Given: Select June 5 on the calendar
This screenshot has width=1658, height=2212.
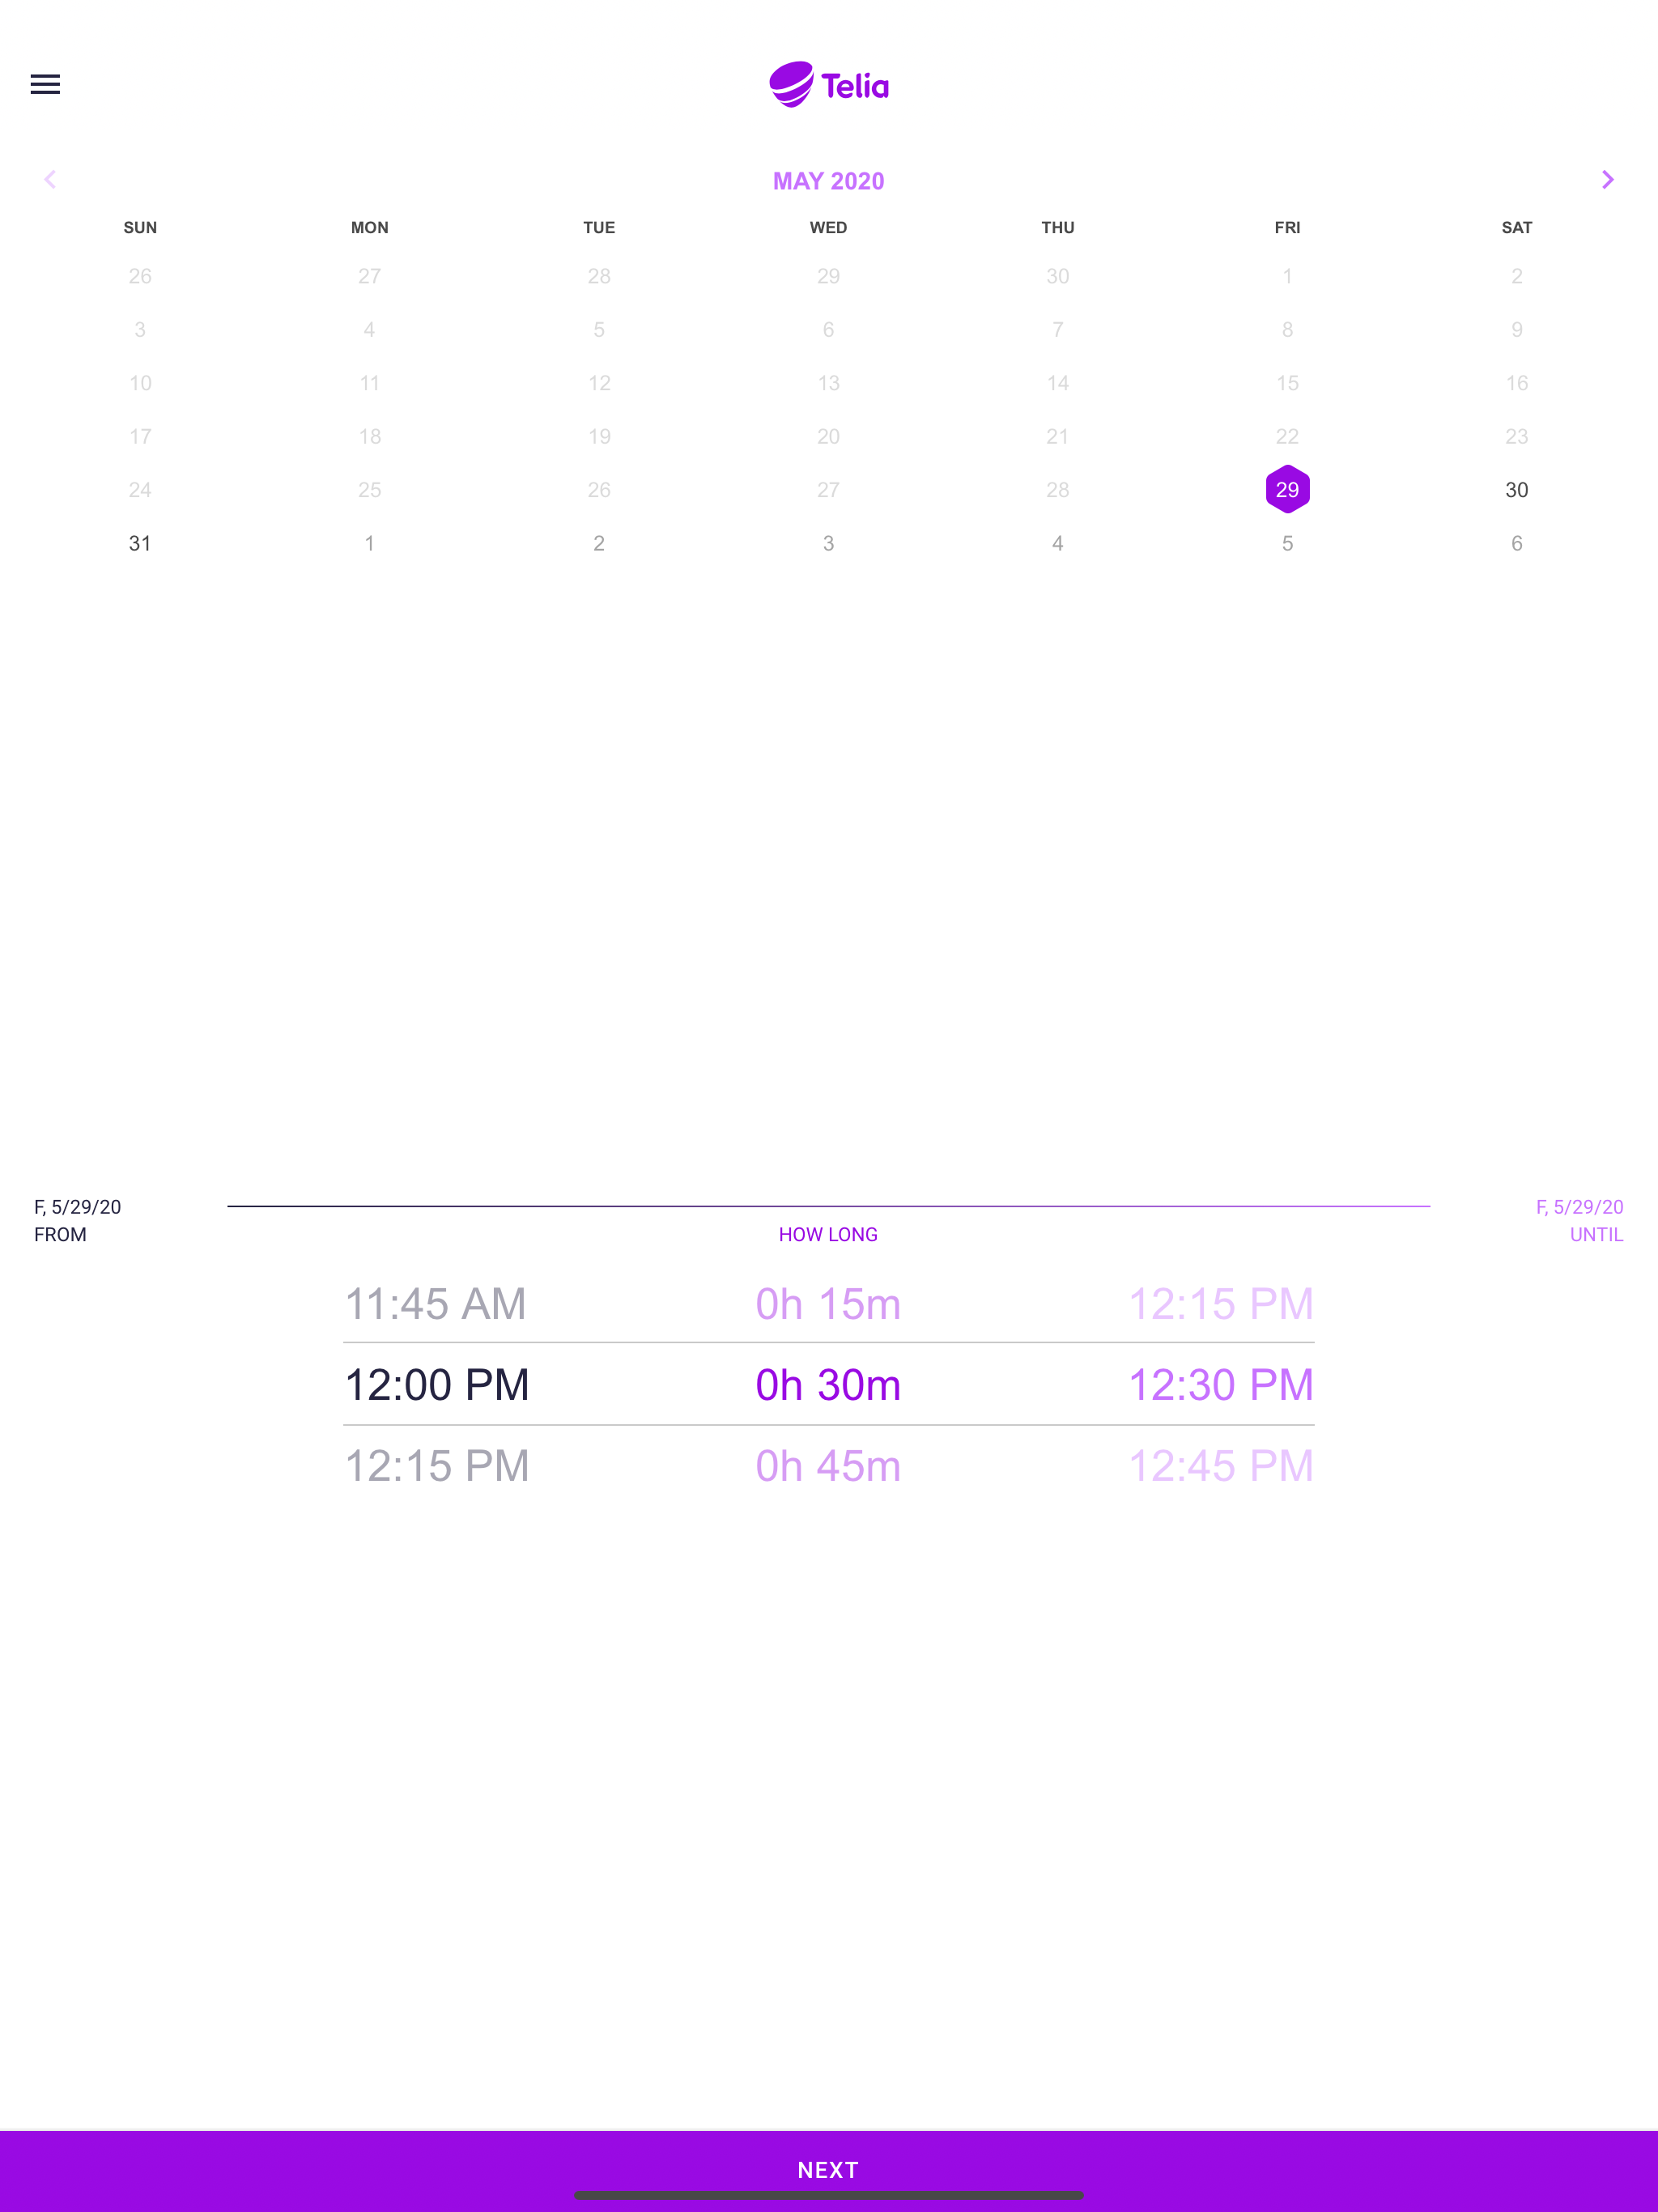Looking at the screenshot, I should tap(1287, 543).
